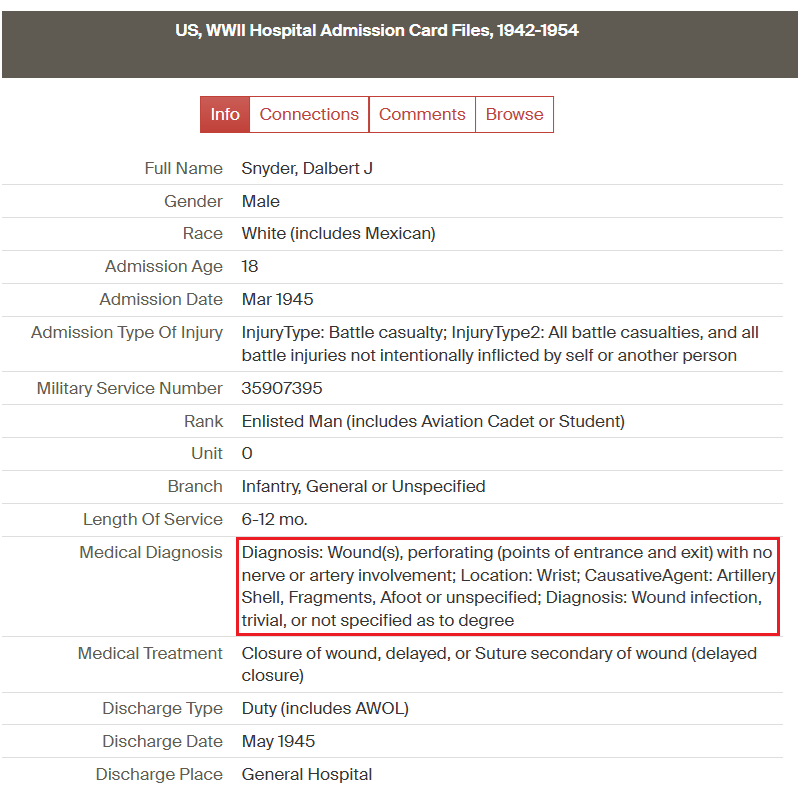Click Infantry, General or Unspecified

(x=363, y=487)
